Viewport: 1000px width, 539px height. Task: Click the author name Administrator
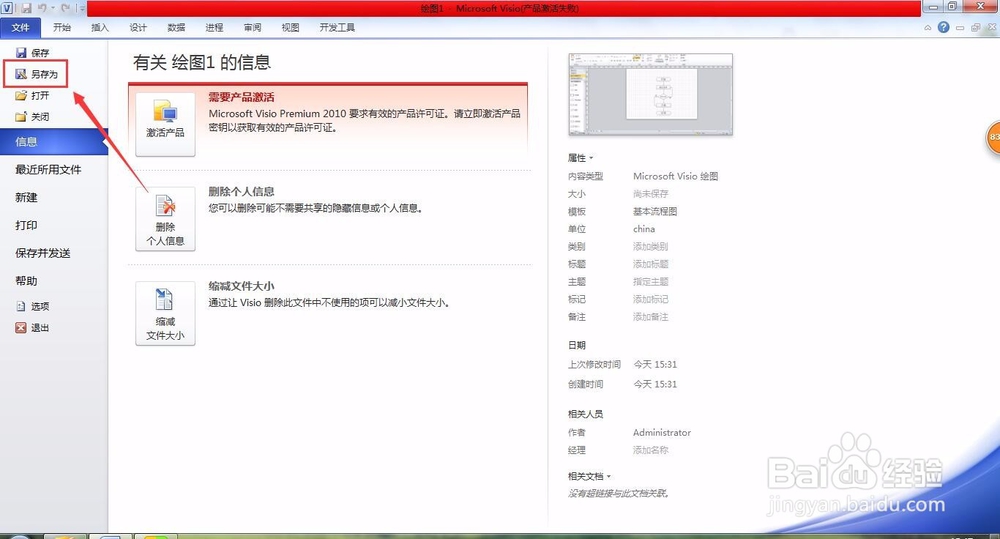661,432
